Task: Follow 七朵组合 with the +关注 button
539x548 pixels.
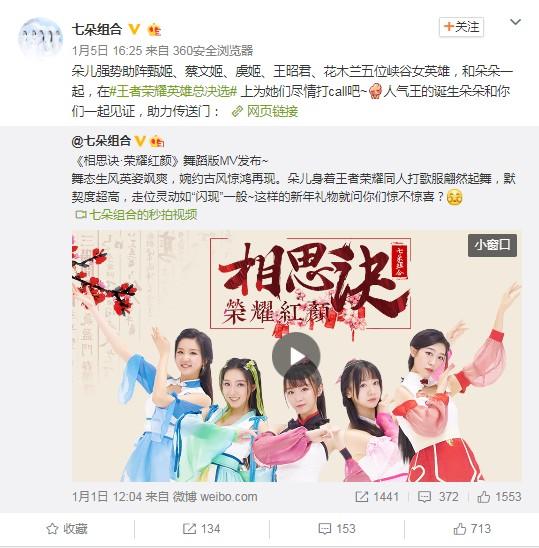Action: [461, 27]
